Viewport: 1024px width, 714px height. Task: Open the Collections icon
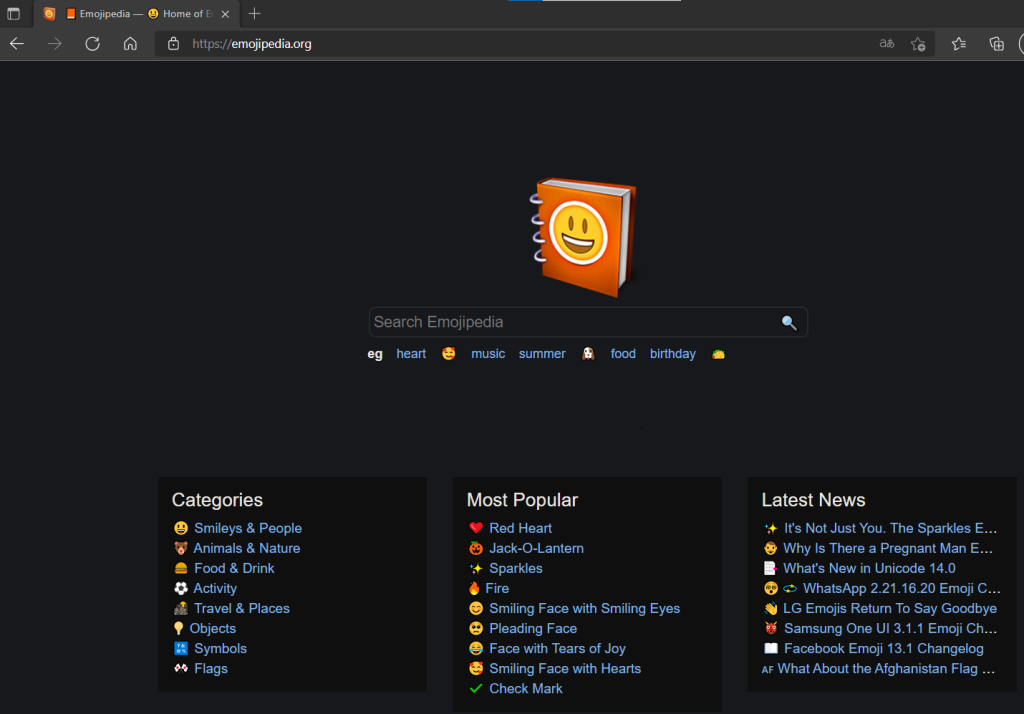click(997, 44)
